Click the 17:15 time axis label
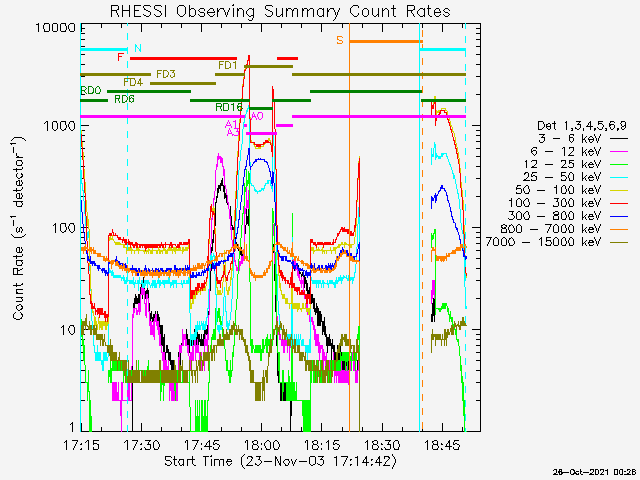This screenshot has width=640, height=480. (81, 445)
